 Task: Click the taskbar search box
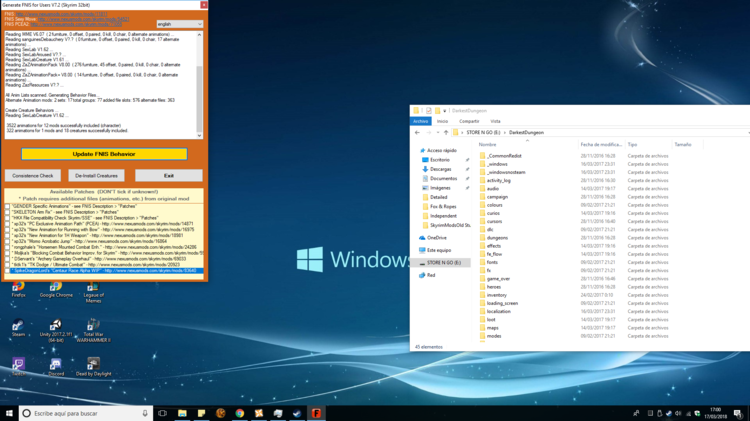tap(86, 413)
